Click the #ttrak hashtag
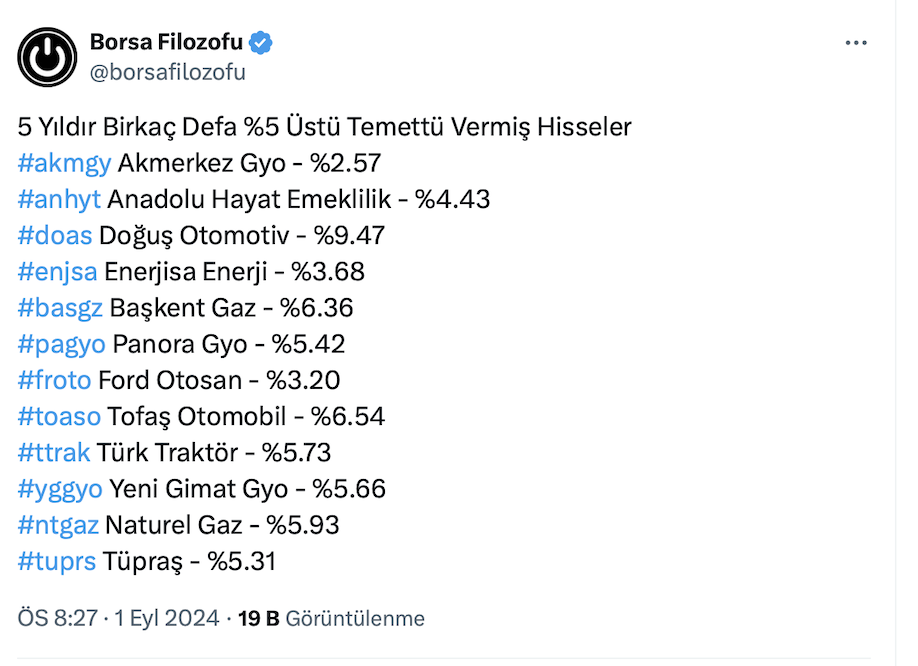918x666 pixels. tap(54, 452)
